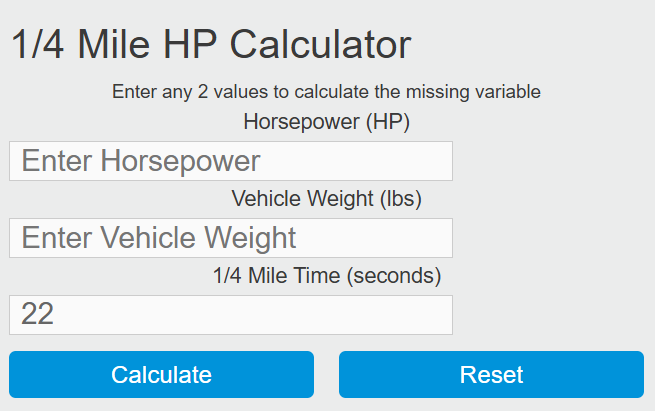Image resolution: width=655 pixels, height=411 pixels.
Task: Click the word "Calculator" in the page title
Action: 320,45
